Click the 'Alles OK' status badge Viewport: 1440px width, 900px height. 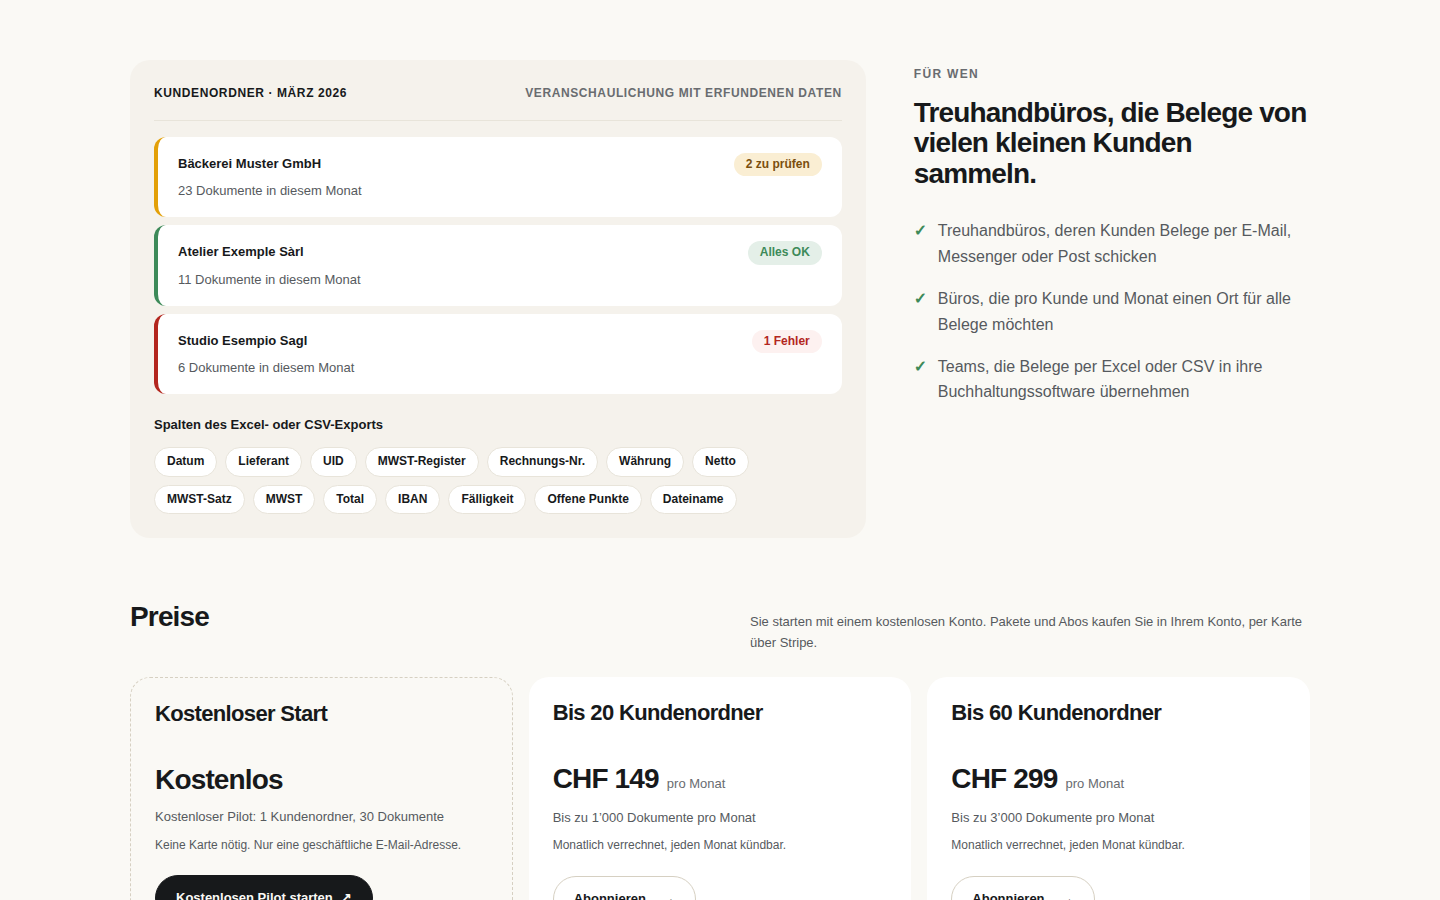point(784,252)
